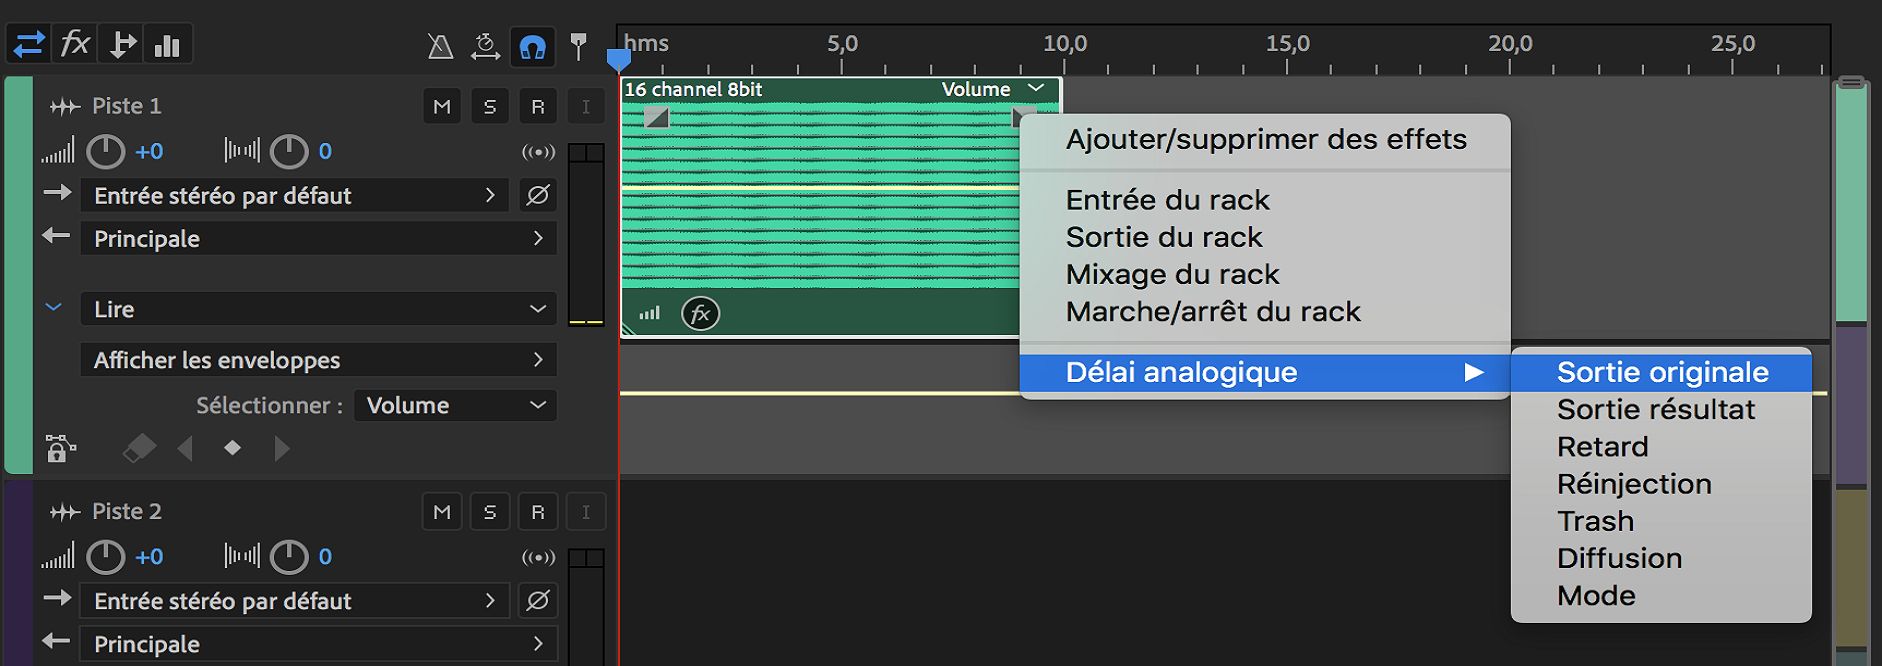Toggle polarity reverse on Piste 1
This screenshot has width=1882, height=666.
(538, 195)
